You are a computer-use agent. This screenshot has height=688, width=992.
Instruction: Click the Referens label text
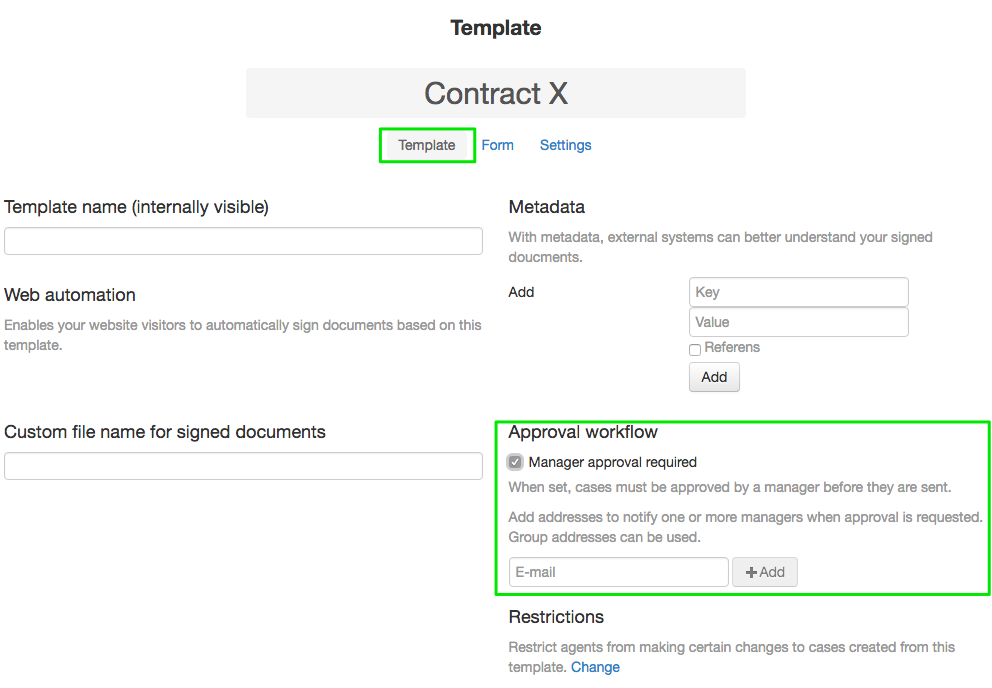(732, 348)
